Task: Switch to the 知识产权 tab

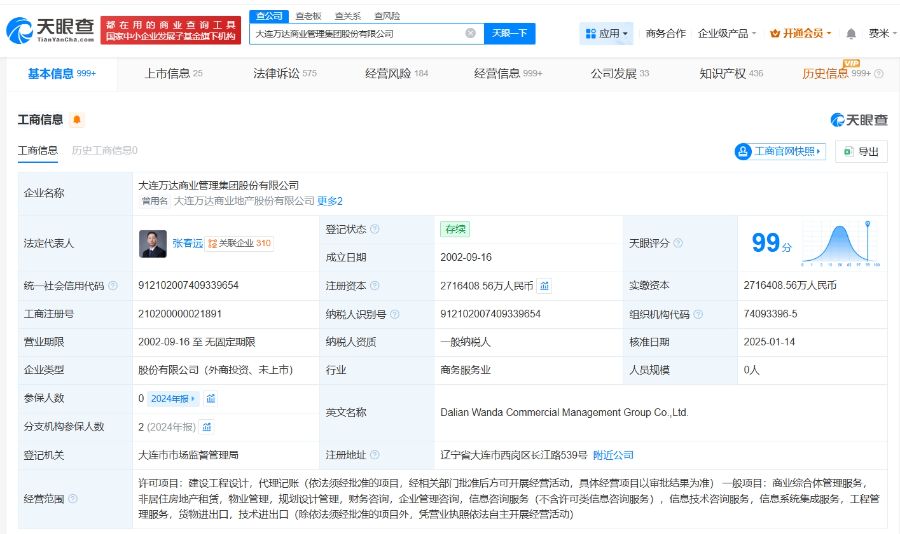Action: point(731,73)
